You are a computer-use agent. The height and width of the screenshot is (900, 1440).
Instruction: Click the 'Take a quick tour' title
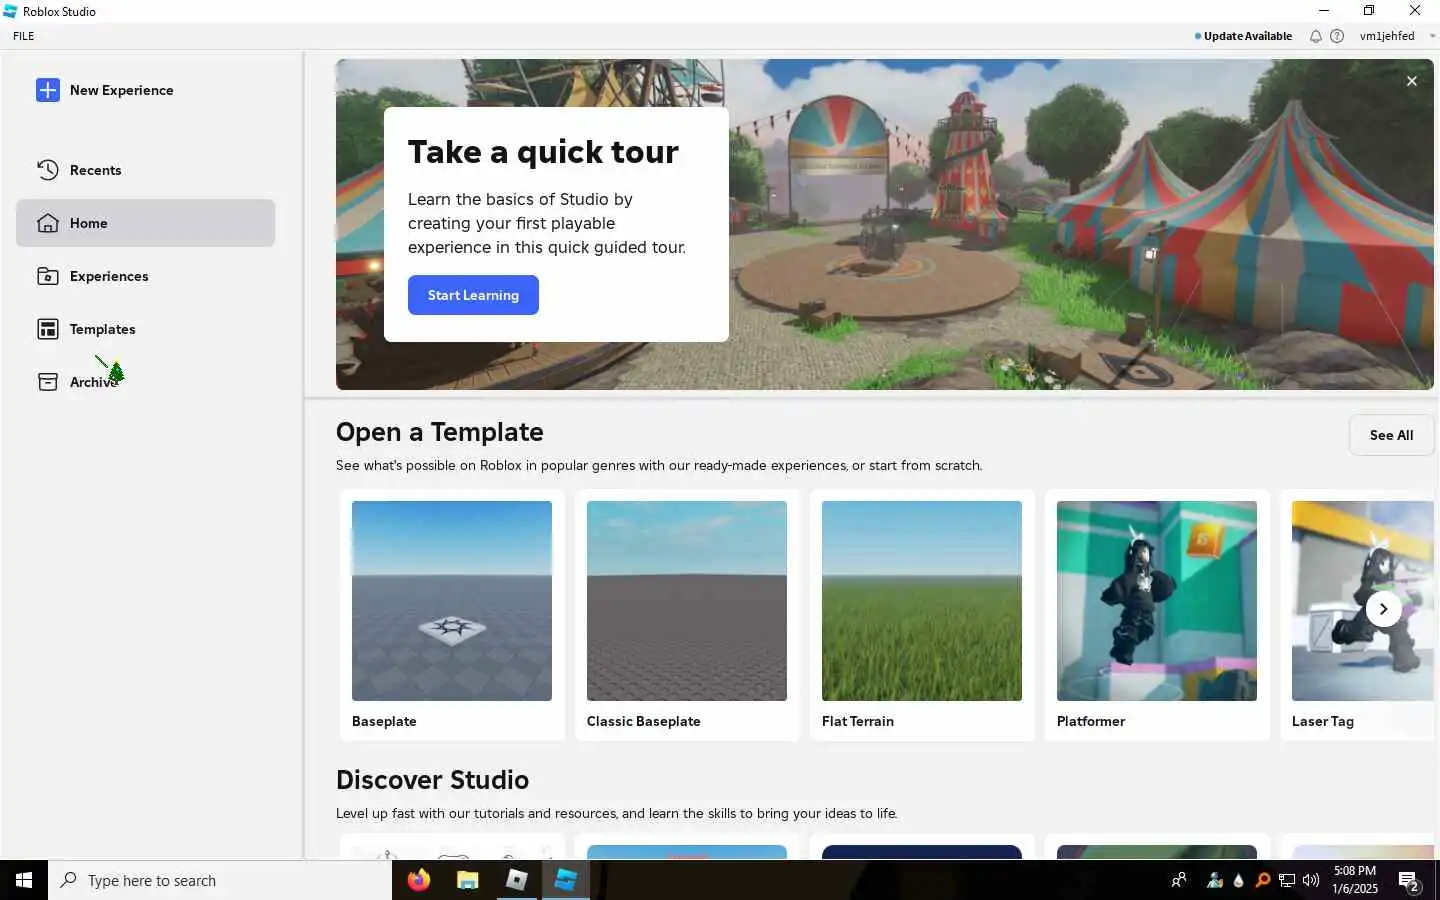coord(543,152)
